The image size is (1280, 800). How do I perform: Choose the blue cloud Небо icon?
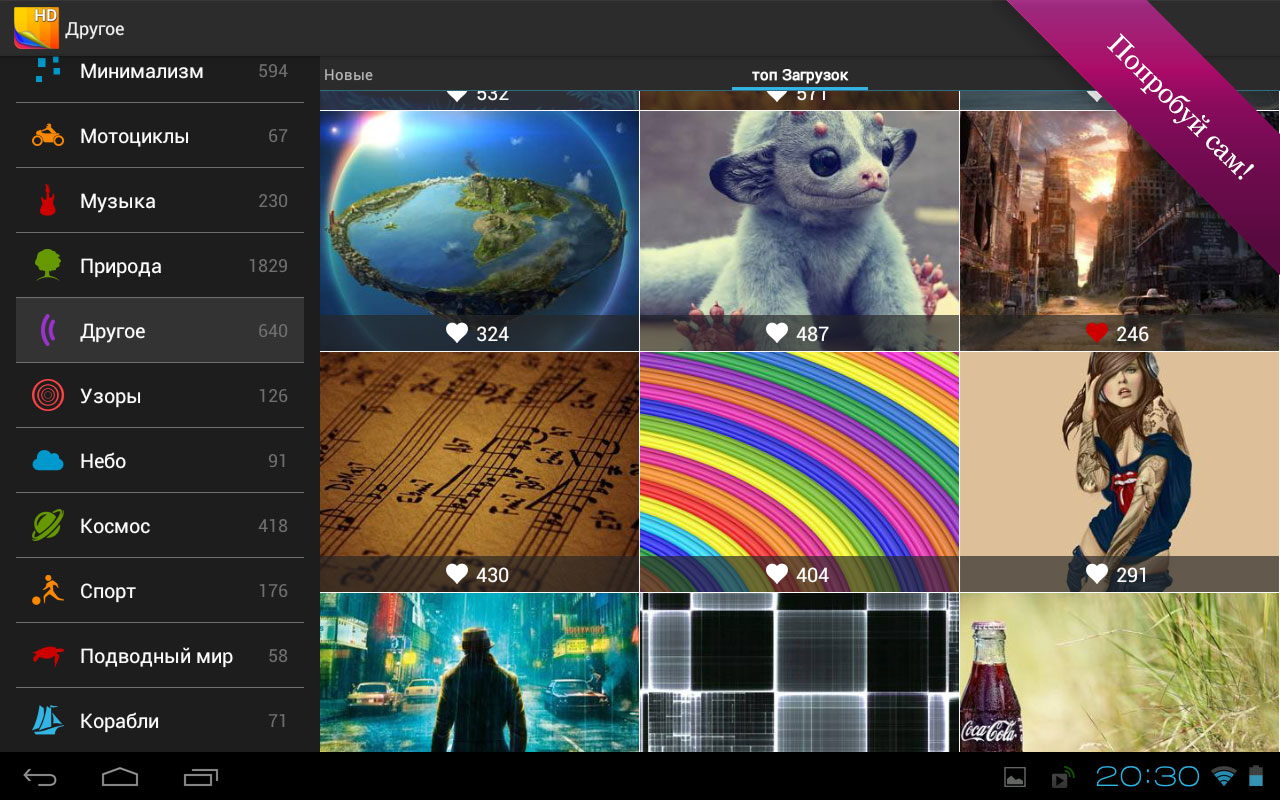pyautogui.click(x=47, y=460)
